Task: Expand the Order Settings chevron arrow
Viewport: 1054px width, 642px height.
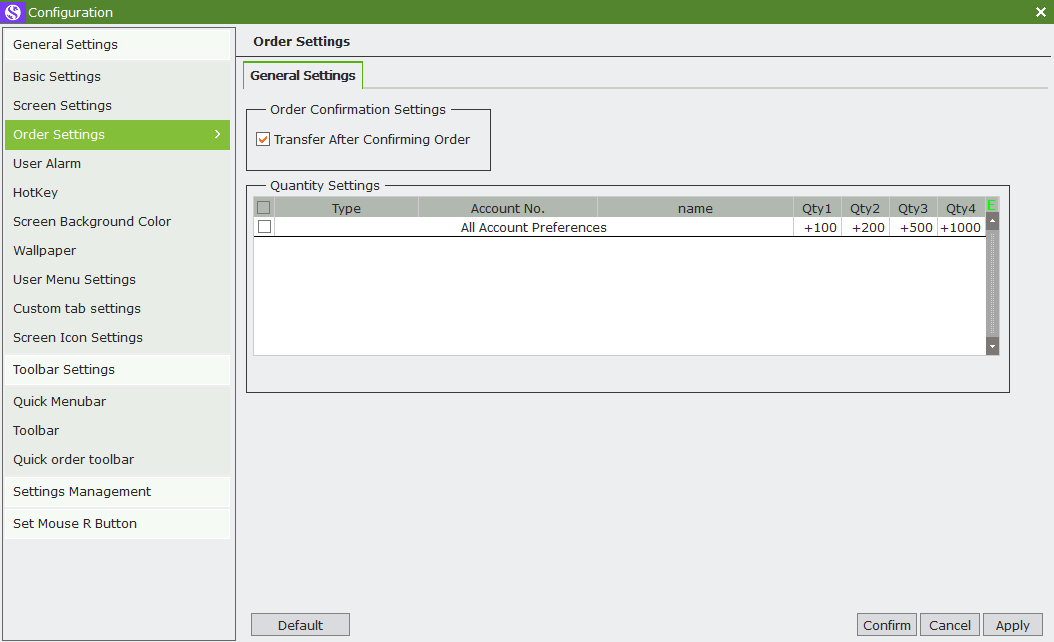Action: click(x=217, y=134)
